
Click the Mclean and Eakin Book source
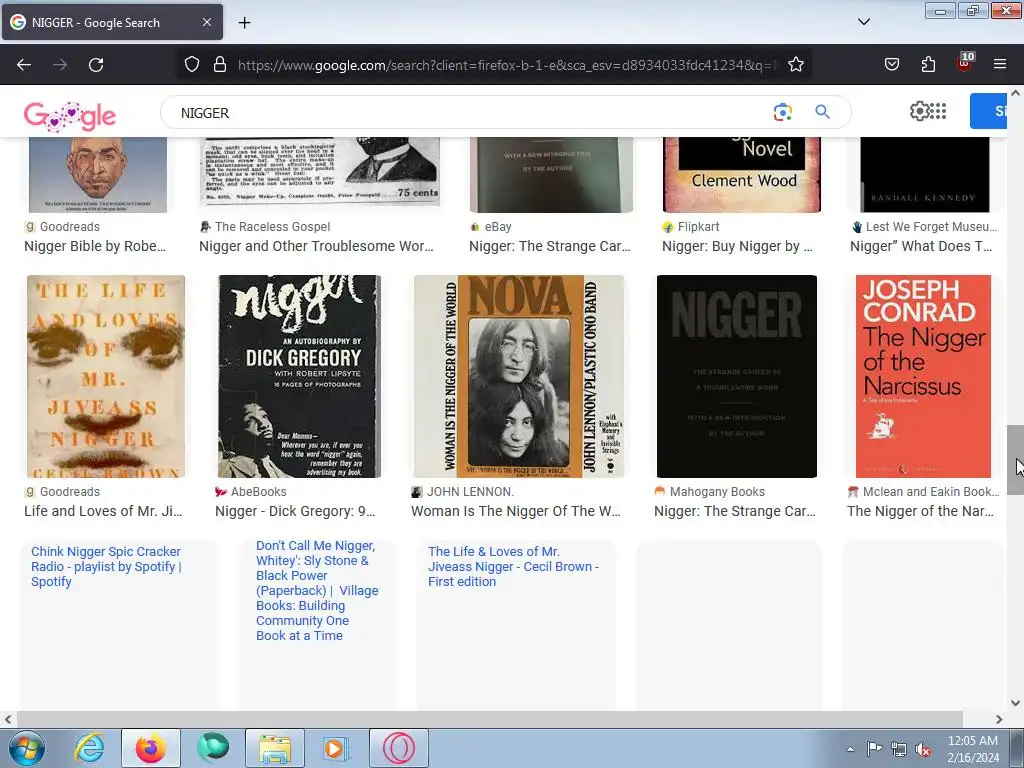(931, 492)
